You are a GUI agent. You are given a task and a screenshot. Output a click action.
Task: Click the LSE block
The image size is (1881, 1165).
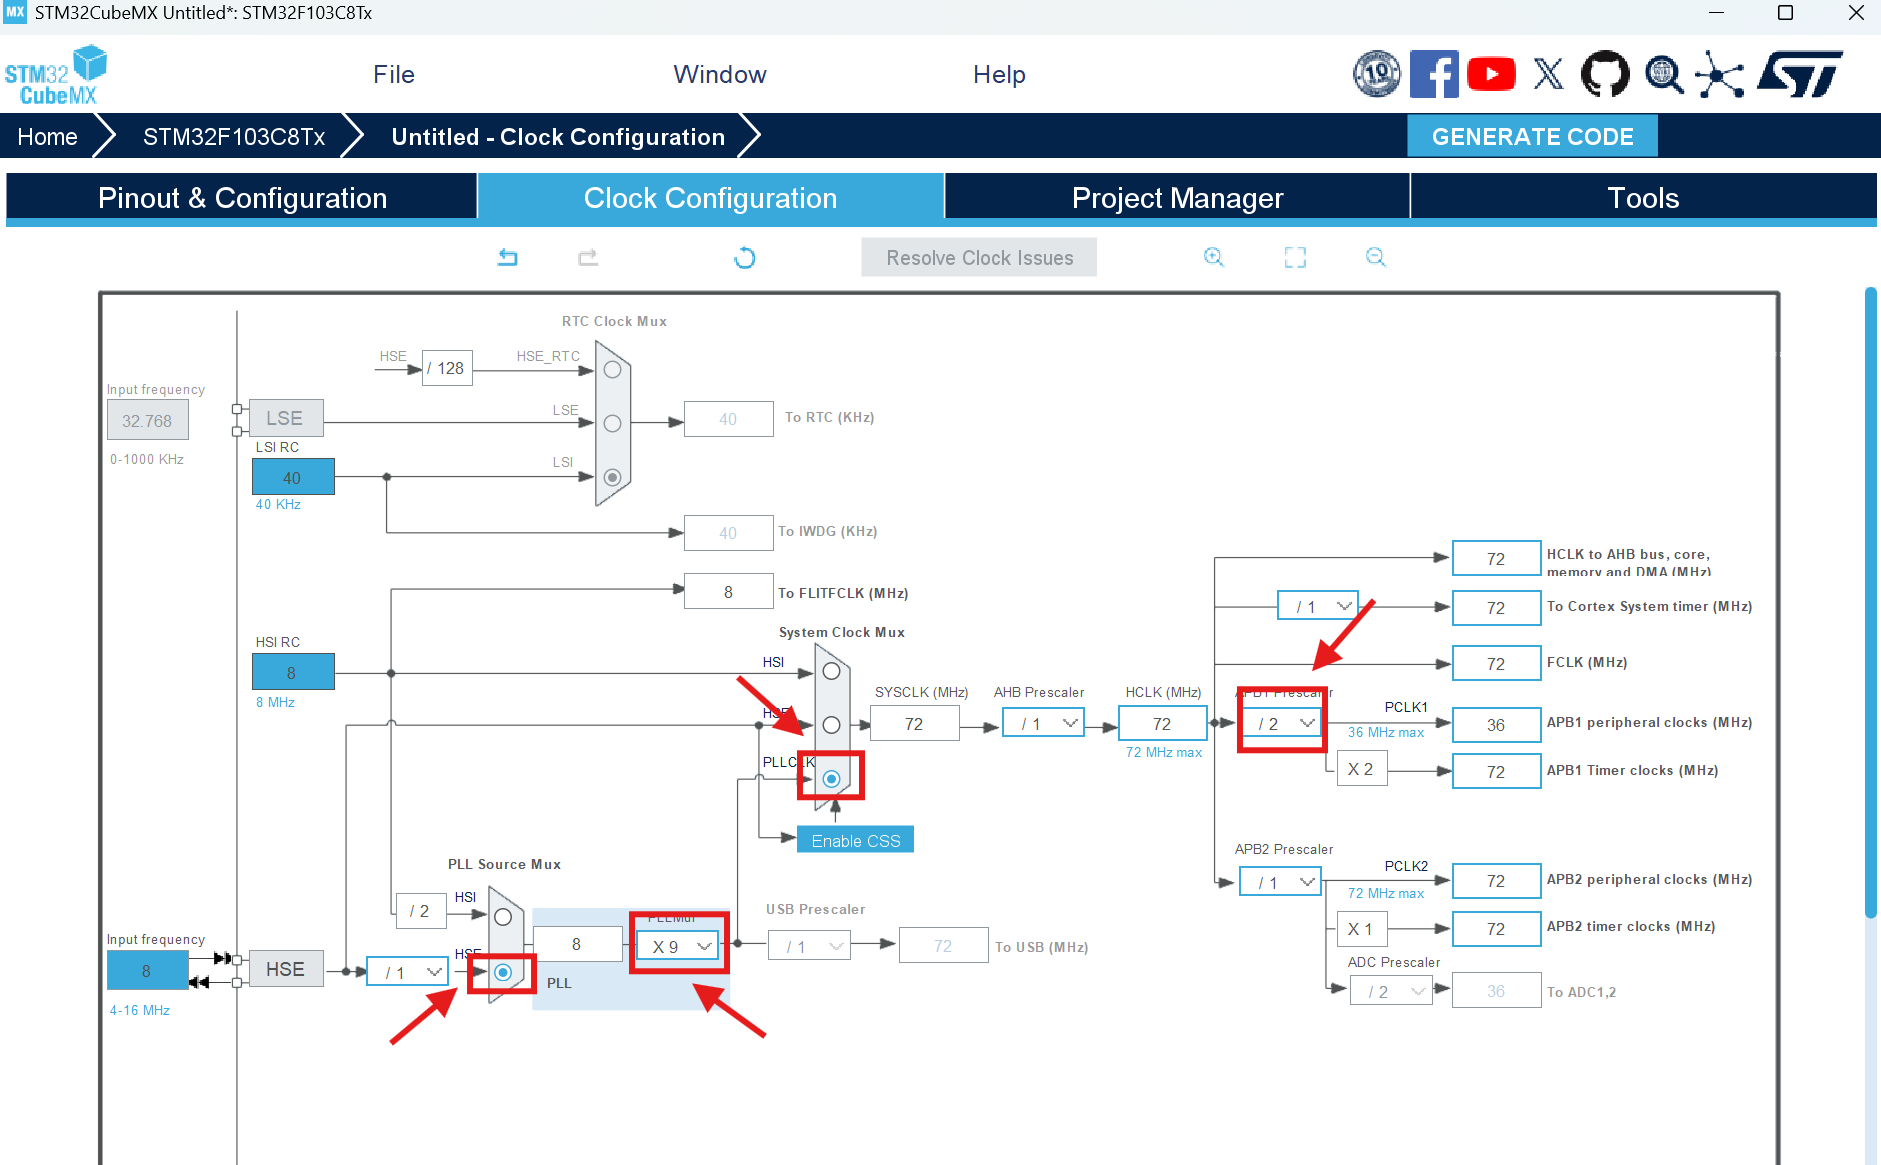[x=285, y=418]
